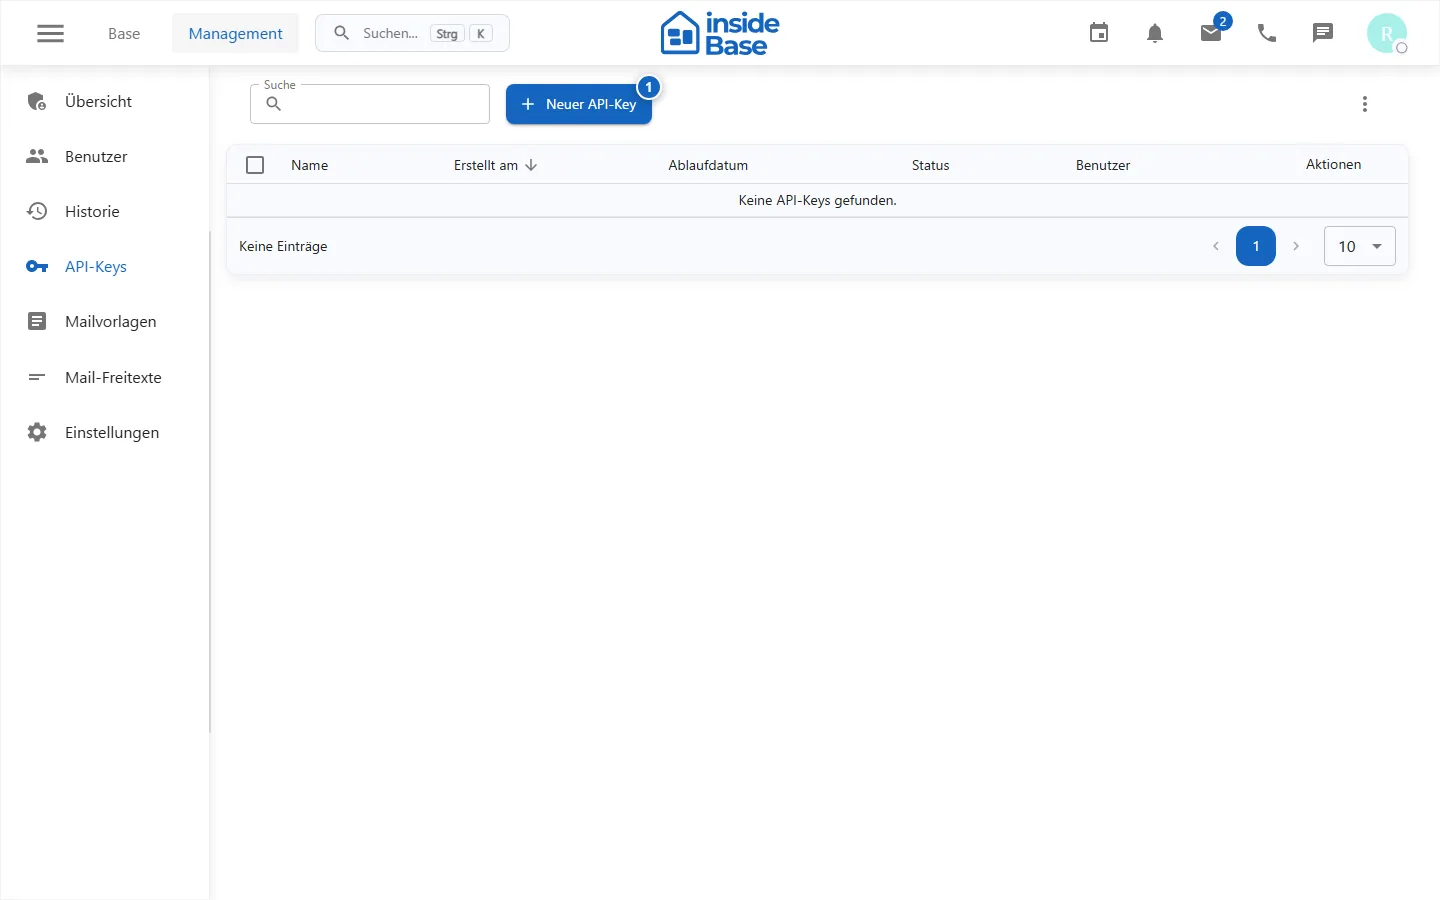Open the calendar icon in header
Screen dimensions: 1440x900
coord(1099,33)
